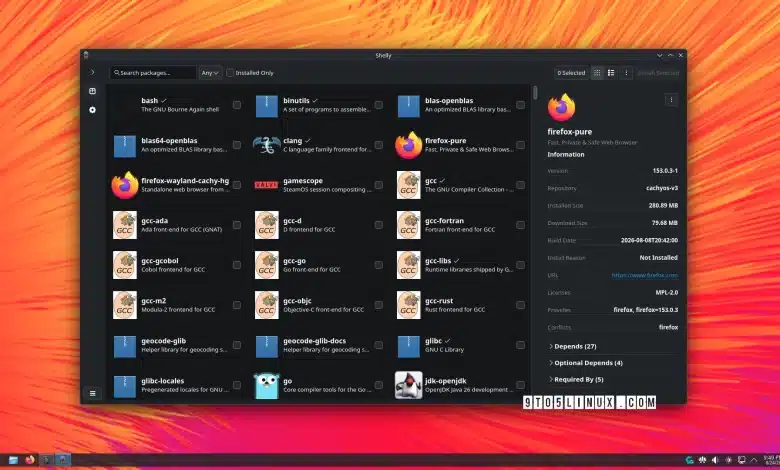The width and height of the screenshot is (780, 470).
Task: Open the www.firefox.com URL link
Action: [x=645, y=275]
